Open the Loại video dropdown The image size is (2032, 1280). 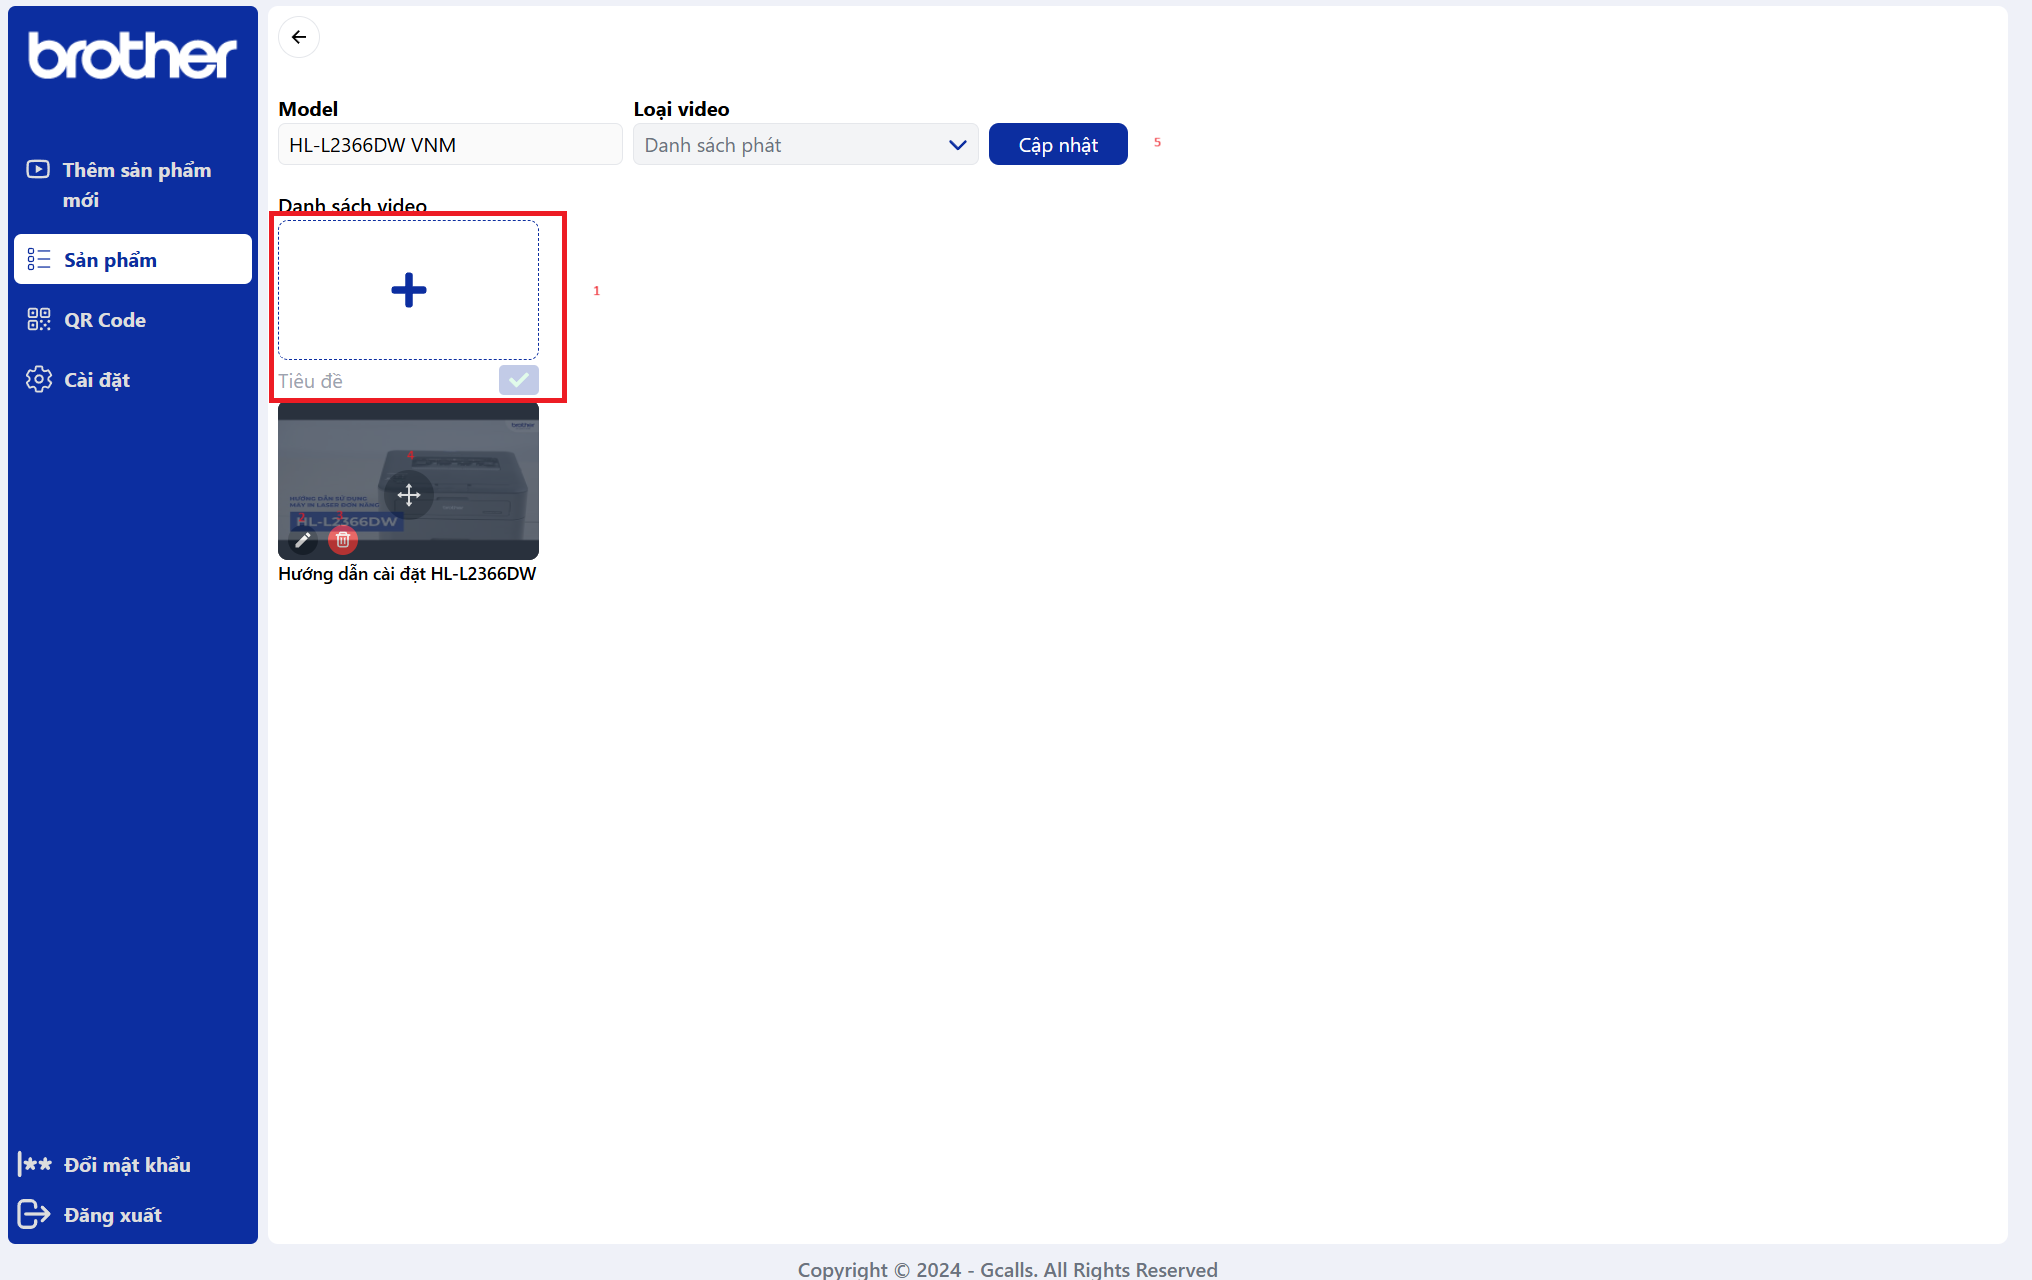click(790, 145)
